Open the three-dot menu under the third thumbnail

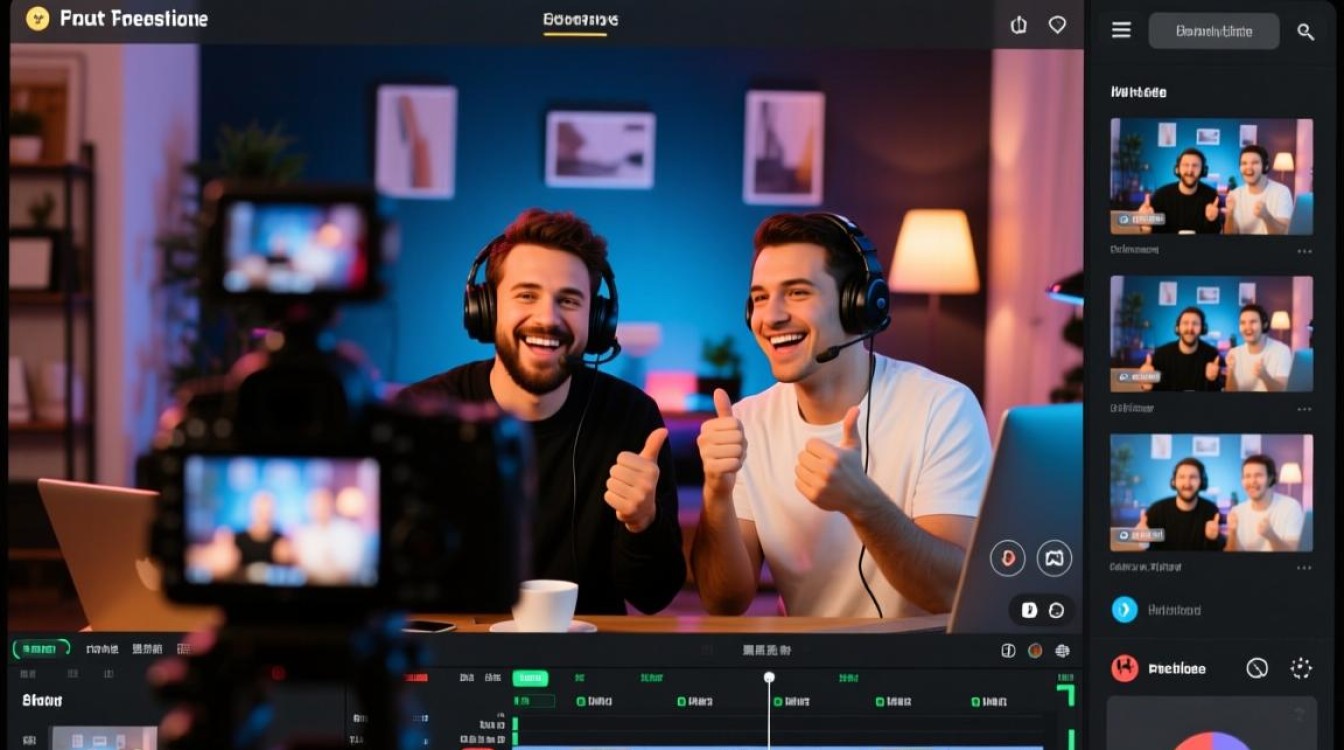pos(1304,568)
